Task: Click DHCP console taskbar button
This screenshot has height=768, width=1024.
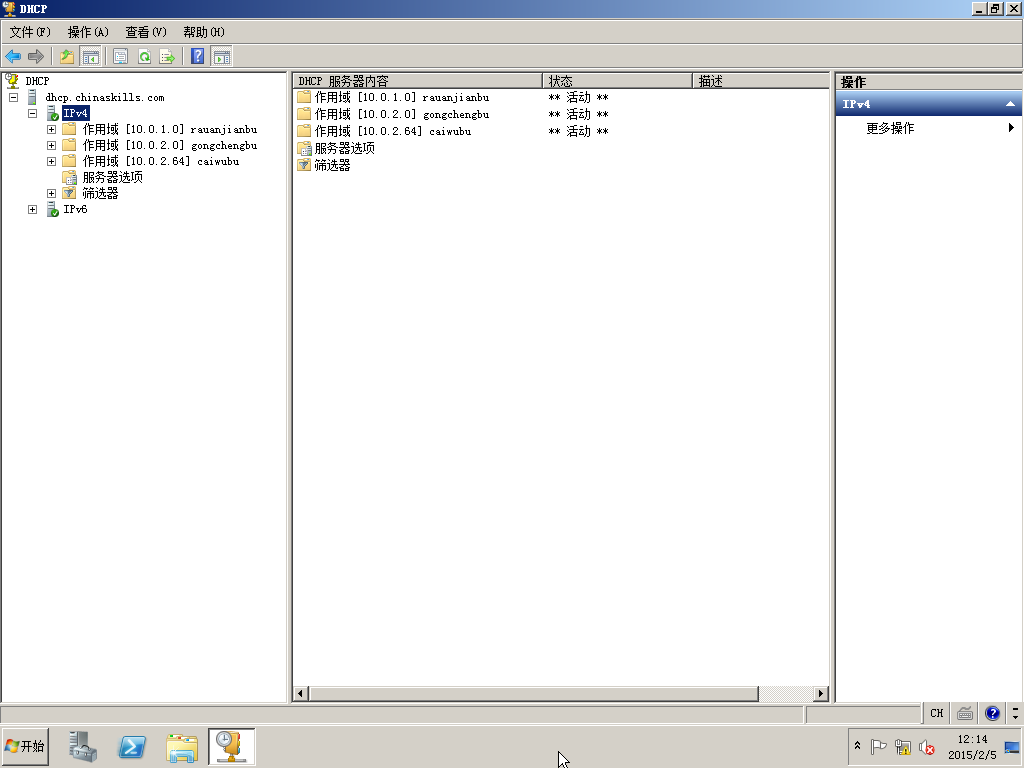Action: point(232,746)
